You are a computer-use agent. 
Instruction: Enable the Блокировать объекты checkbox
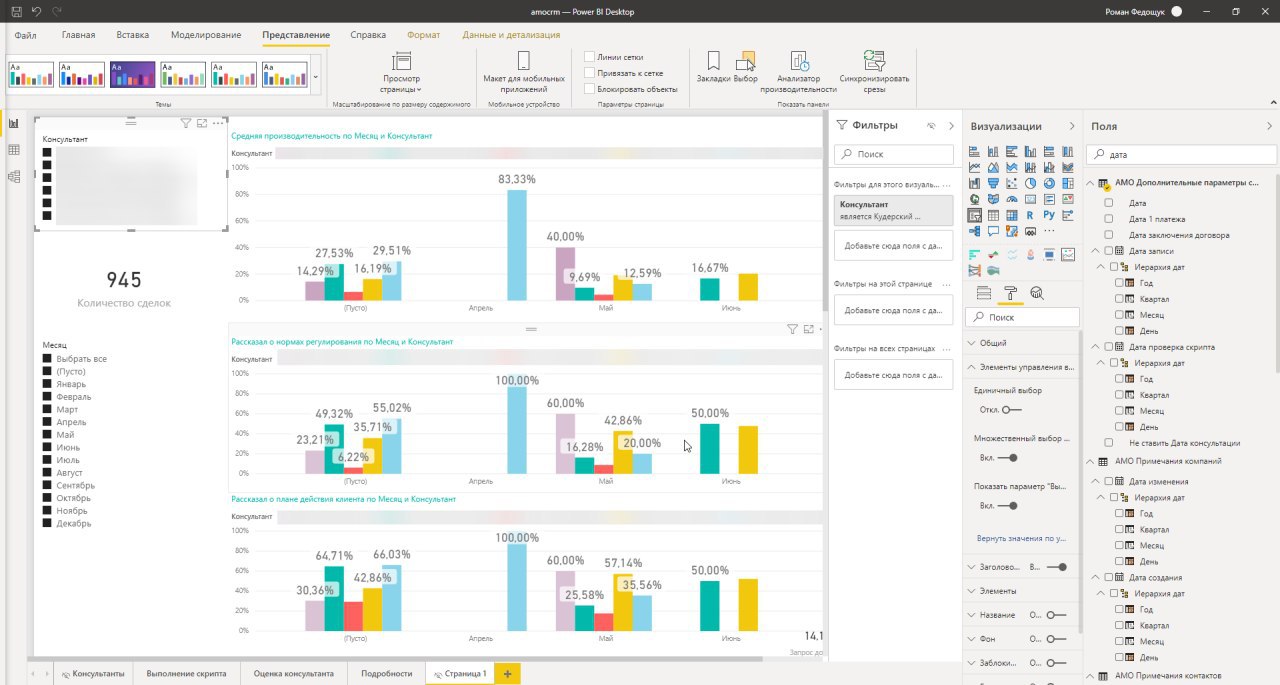[x=590, y=89]
